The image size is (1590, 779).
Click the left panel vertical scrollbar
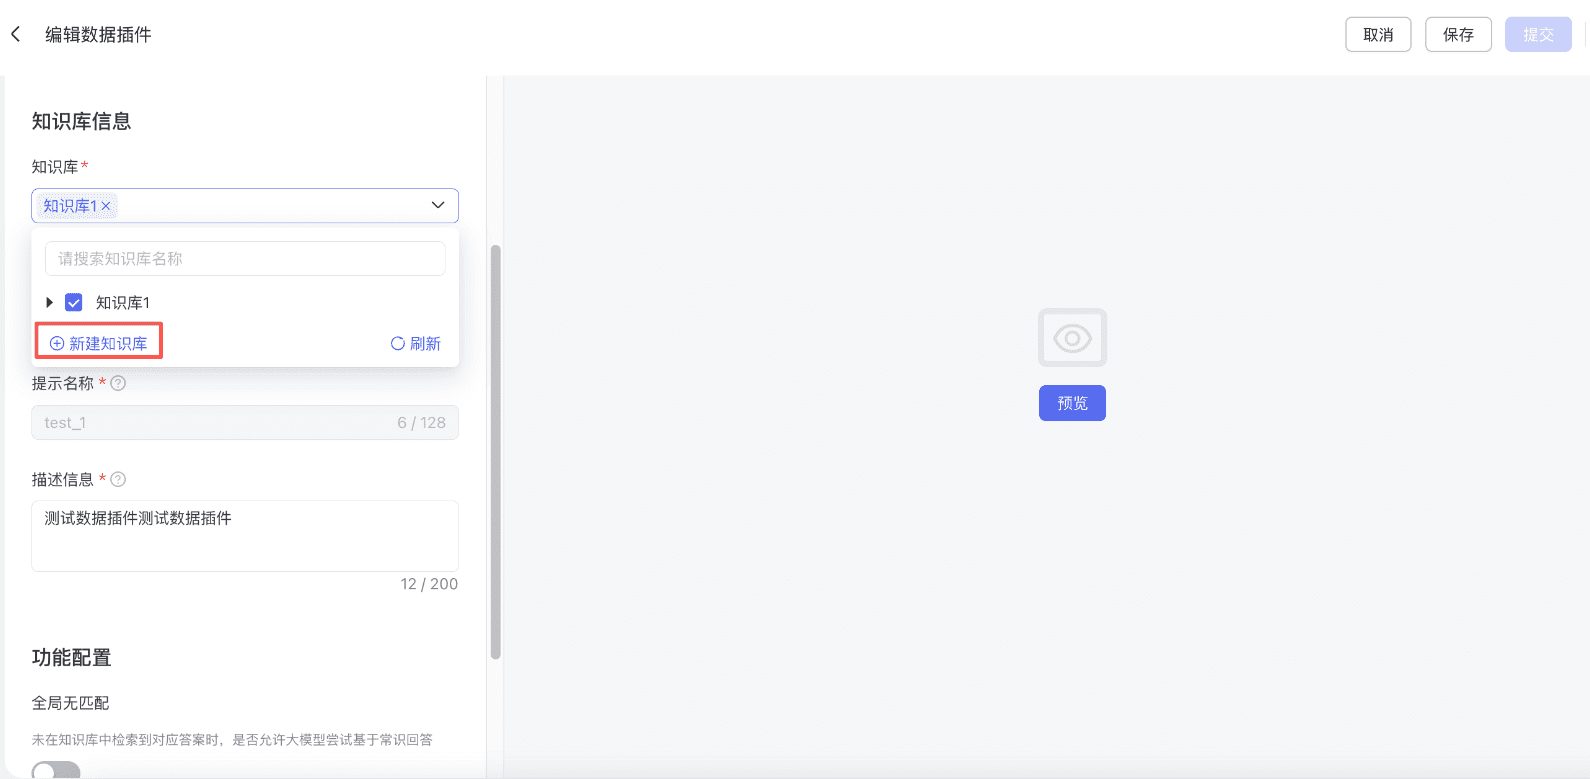pyautogui.click(x=495, y=452)
